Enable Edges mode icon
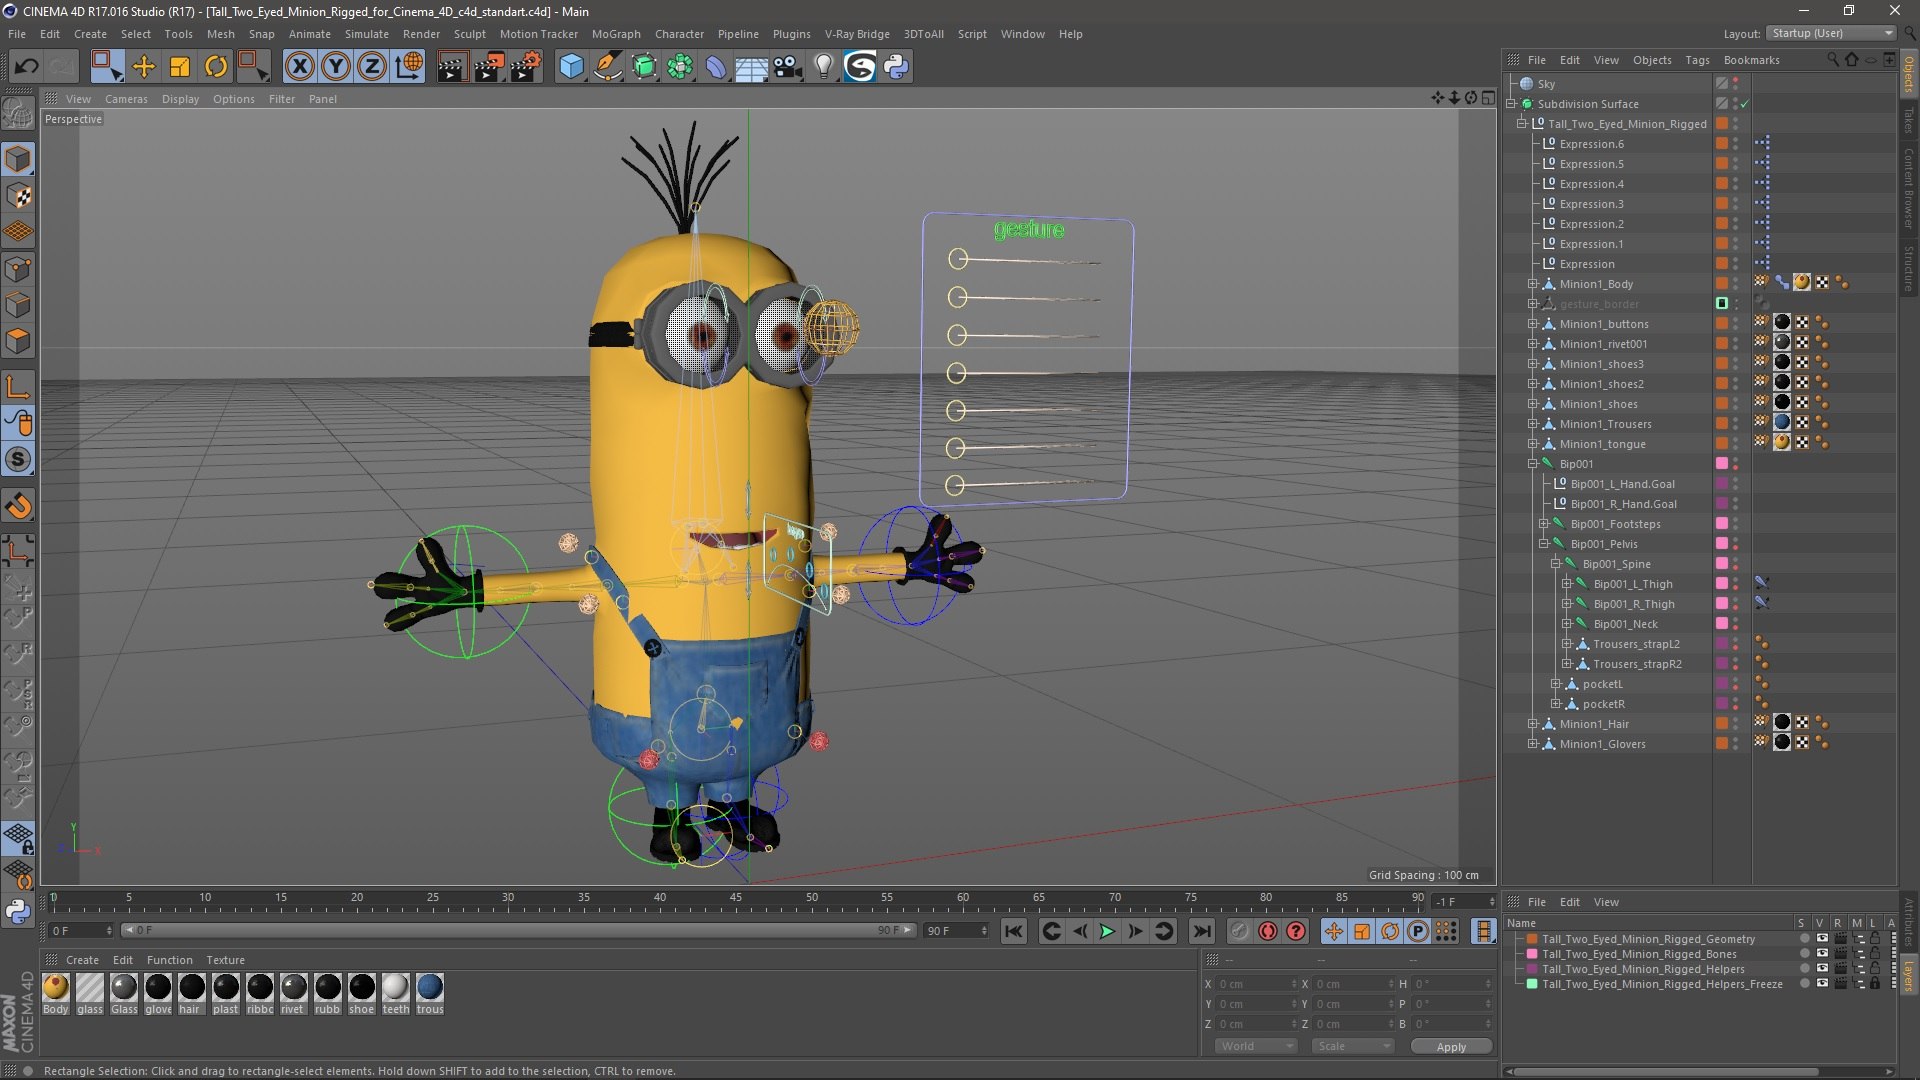1920x1080 pixels. (x=18, y=305)
